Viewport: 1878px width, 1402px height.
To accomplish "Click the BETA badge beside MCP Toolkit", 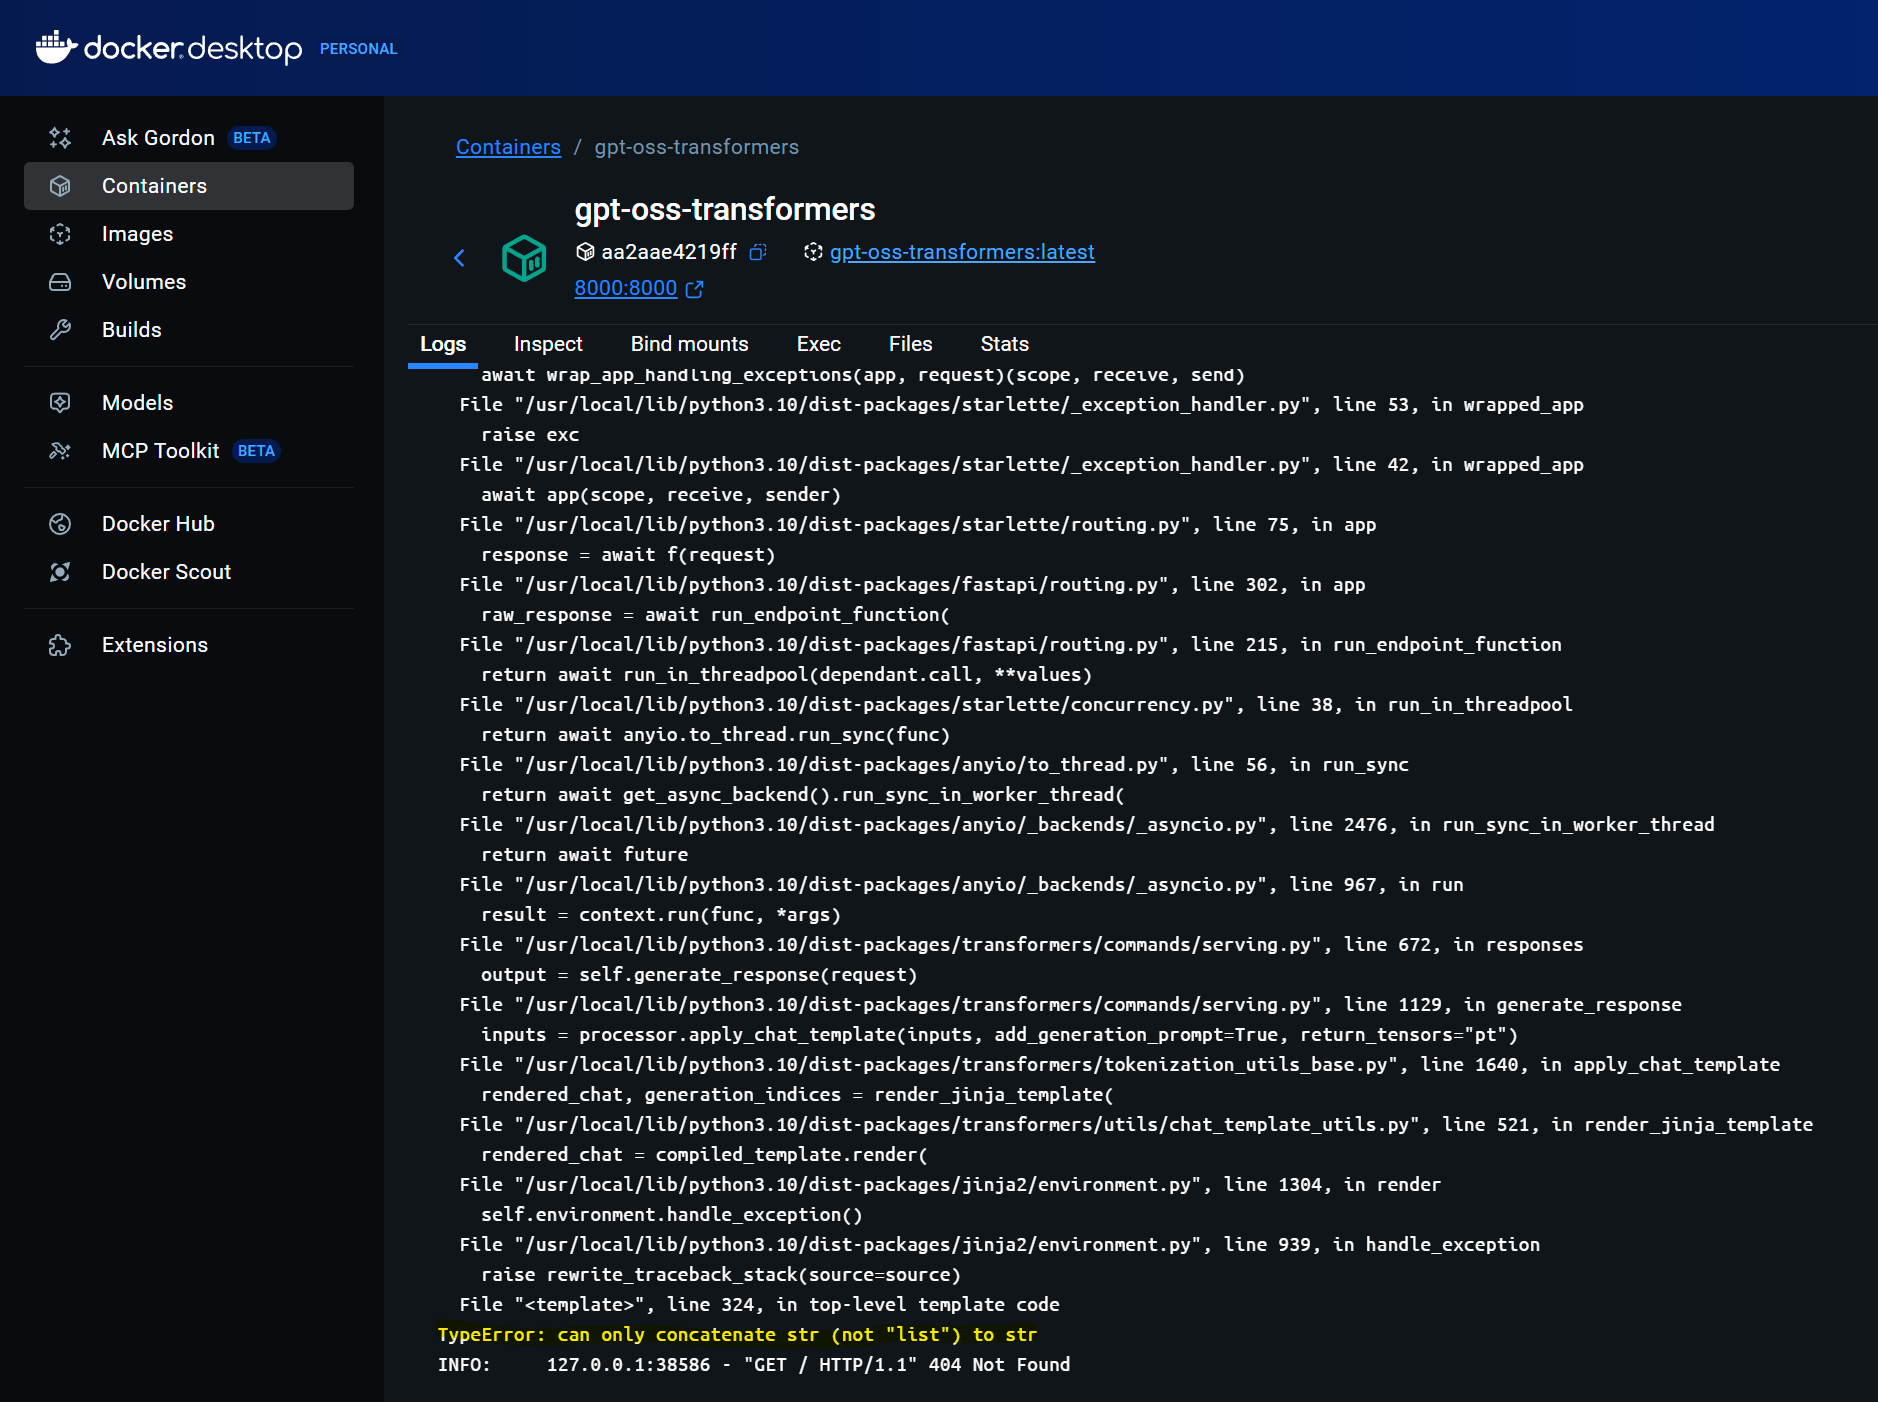I will [256, 451].
